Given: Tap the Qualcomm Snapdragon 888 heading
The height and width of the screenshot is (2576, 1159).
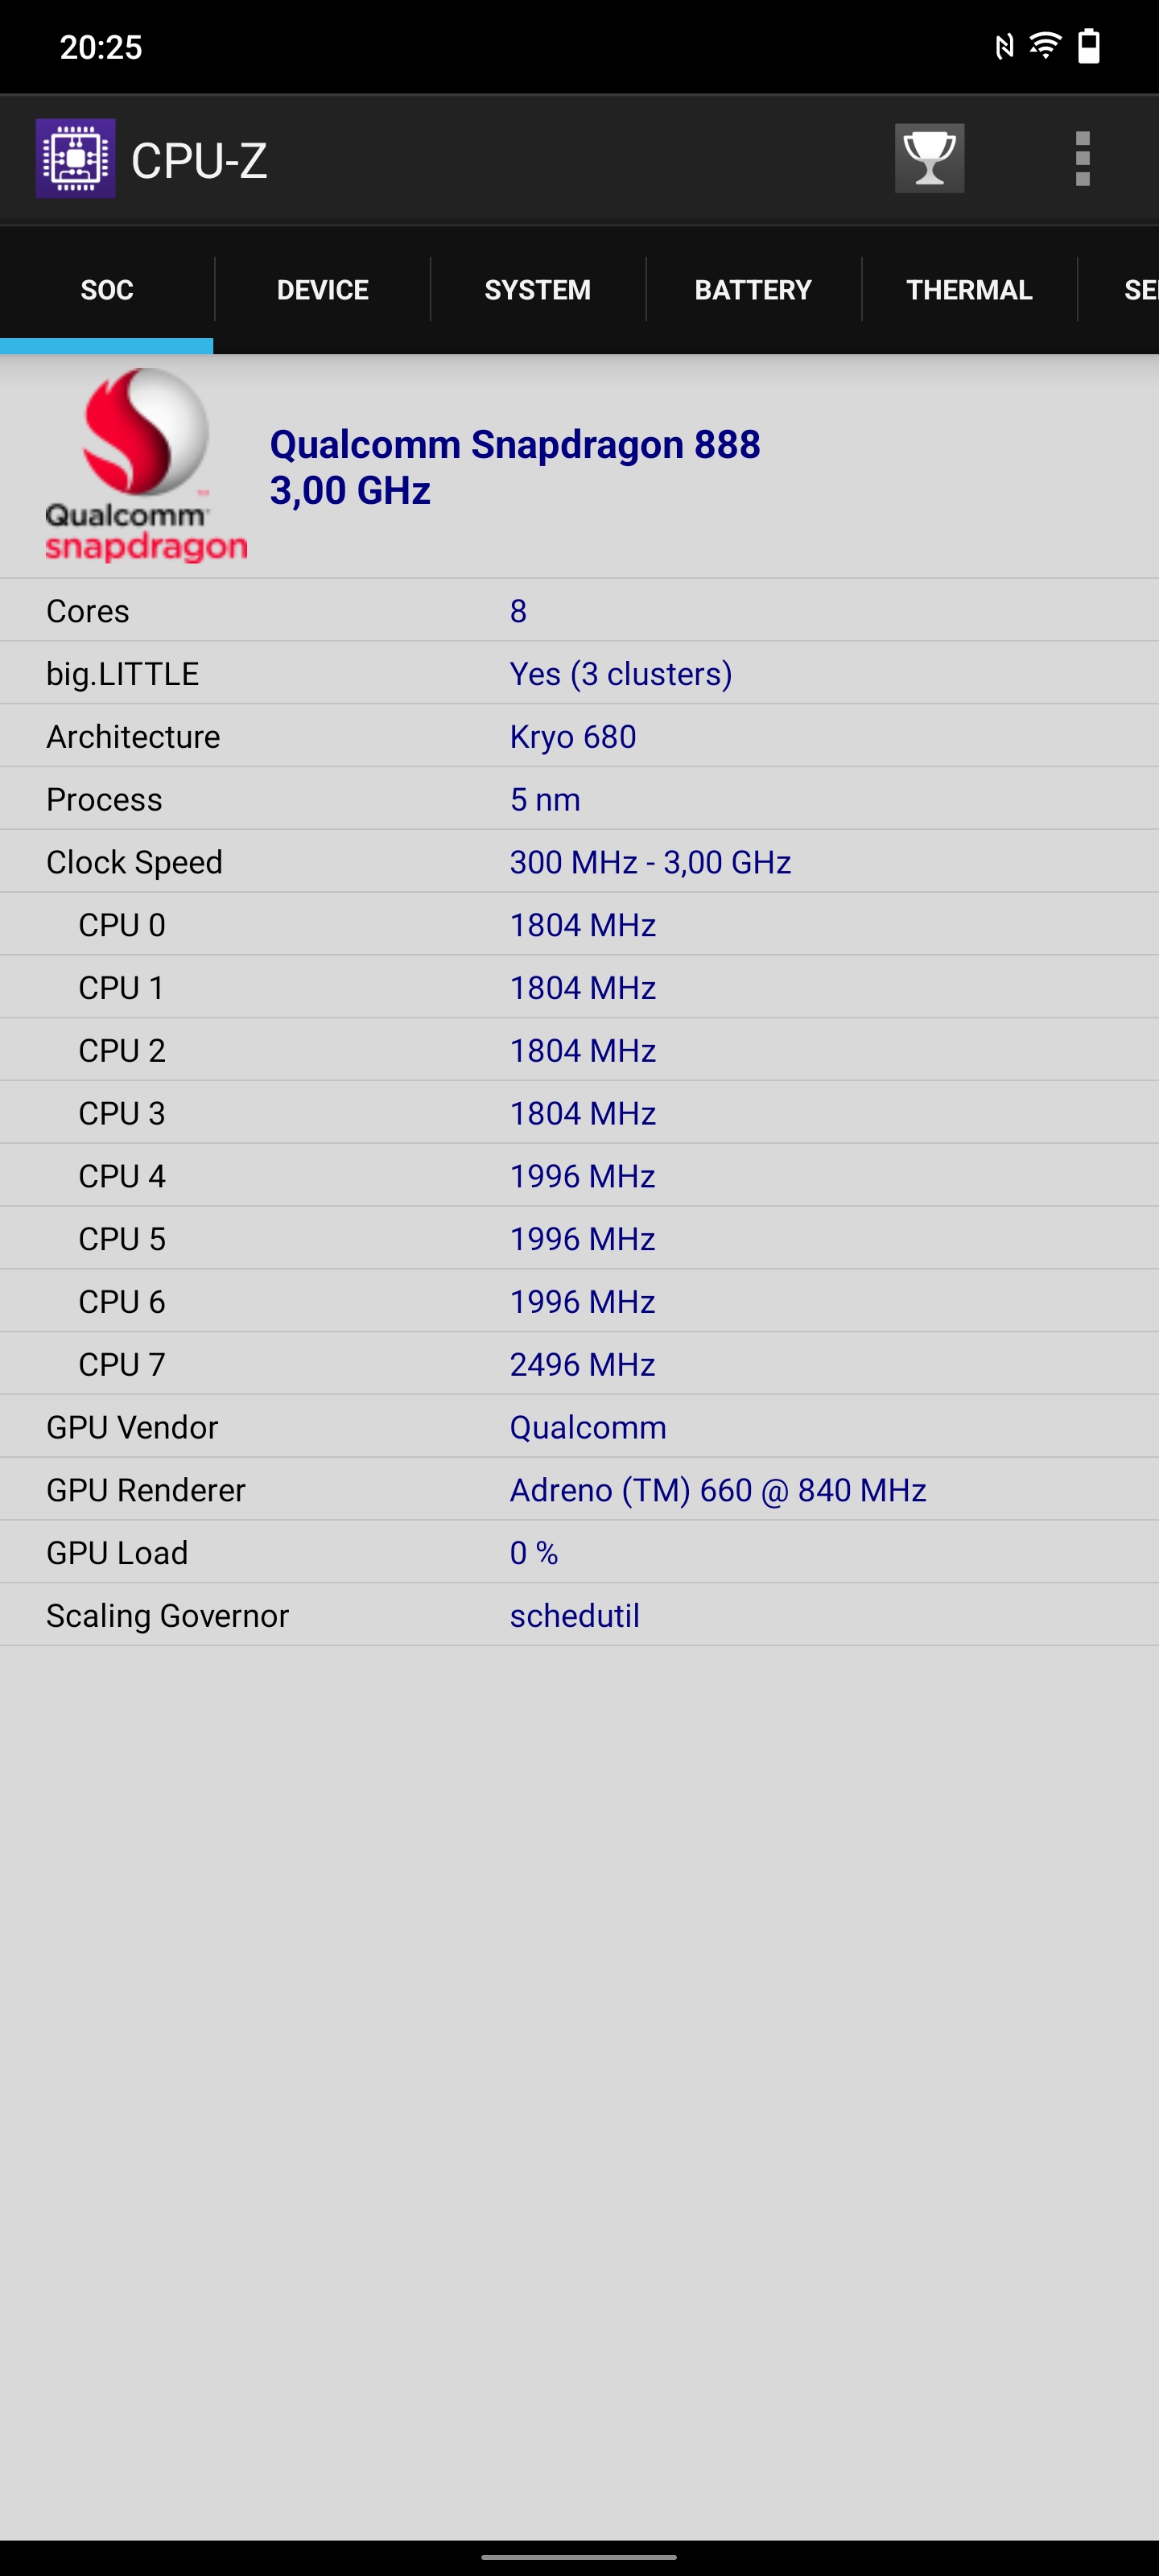Looking at the screenshot, I should tap(515, 444).
